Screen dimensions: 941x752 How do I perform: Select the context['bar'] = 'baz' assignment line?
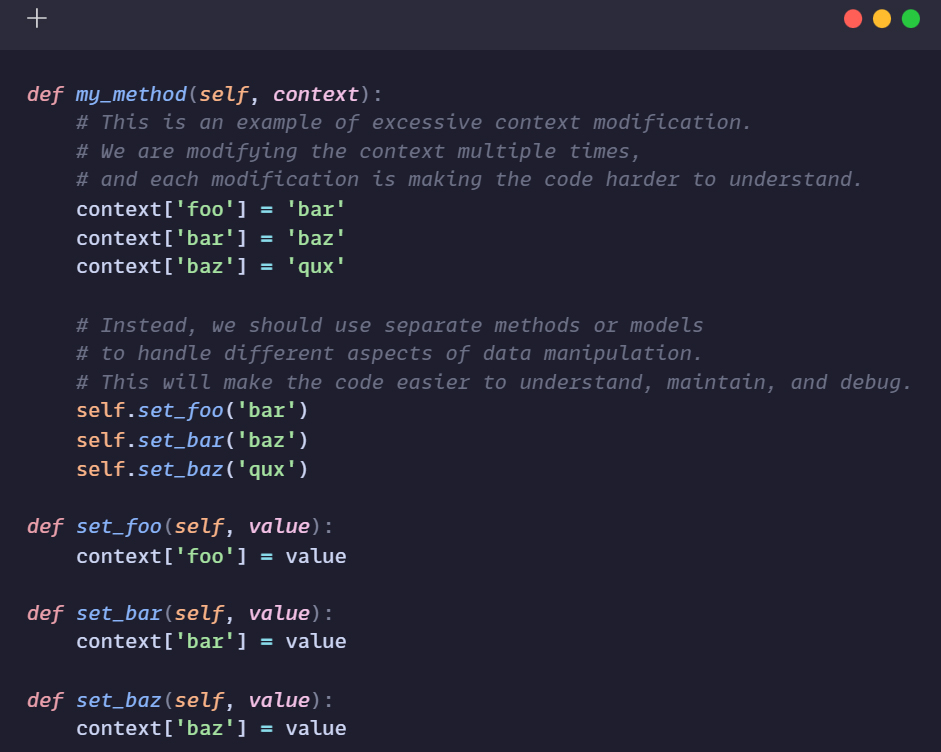(x=210, y=237)
